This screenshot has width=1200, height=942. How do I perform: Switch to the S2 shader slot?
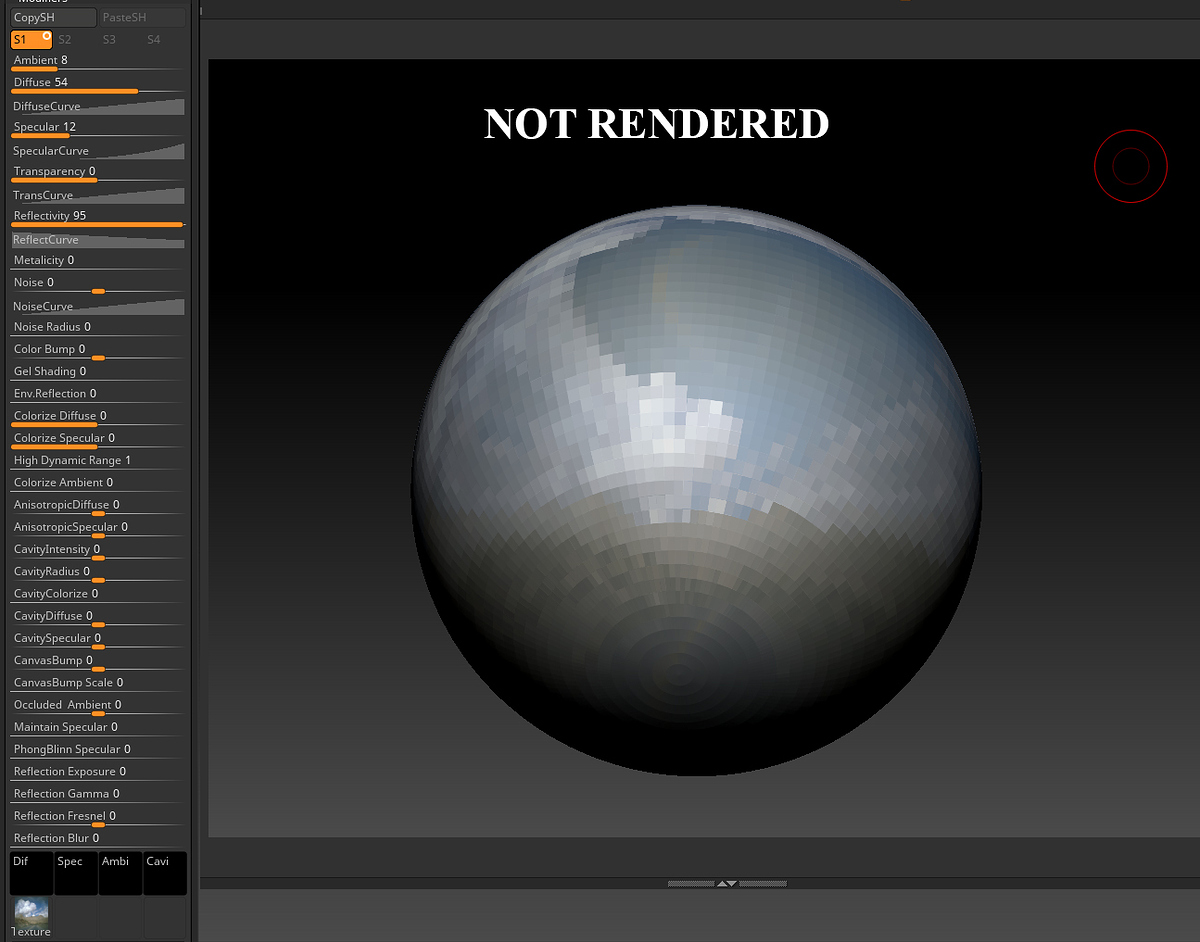(x=65, y=40)
